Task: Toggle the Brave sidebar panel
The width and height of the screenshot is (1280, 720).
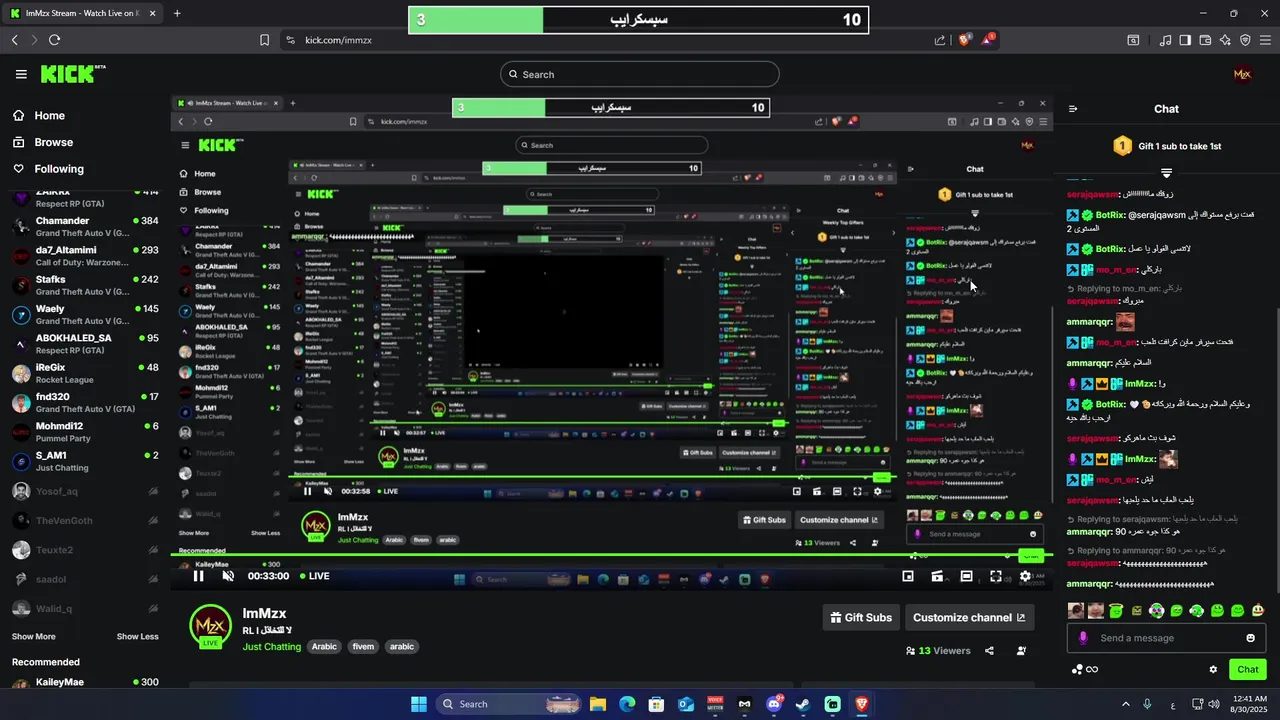Action: click(1185, 40)
